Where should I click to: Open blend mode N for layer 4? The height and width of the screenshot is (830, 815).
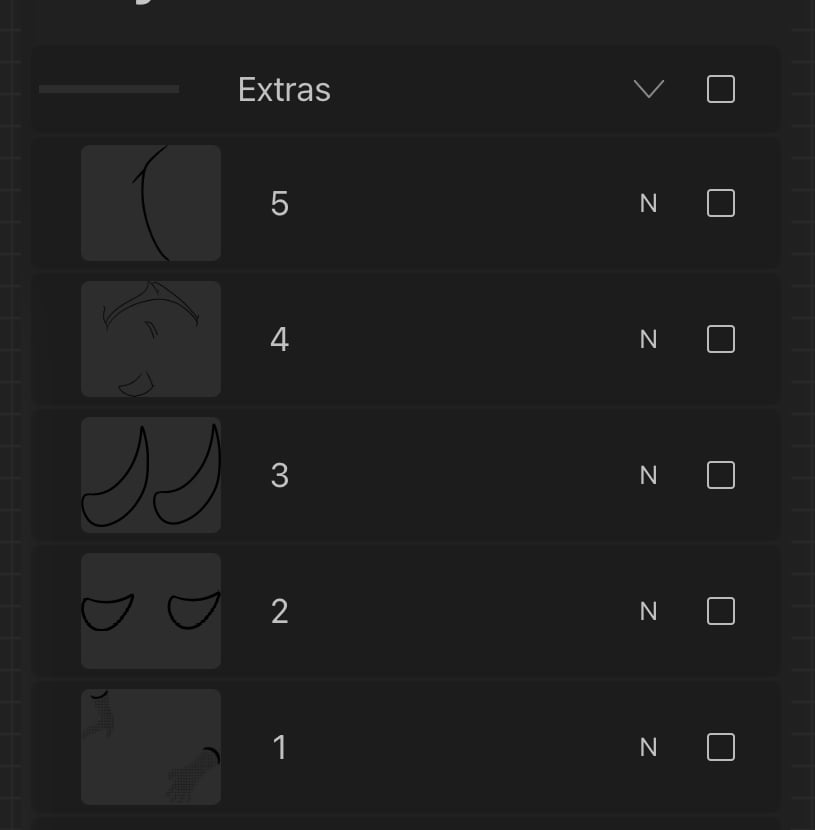(648, 340)
